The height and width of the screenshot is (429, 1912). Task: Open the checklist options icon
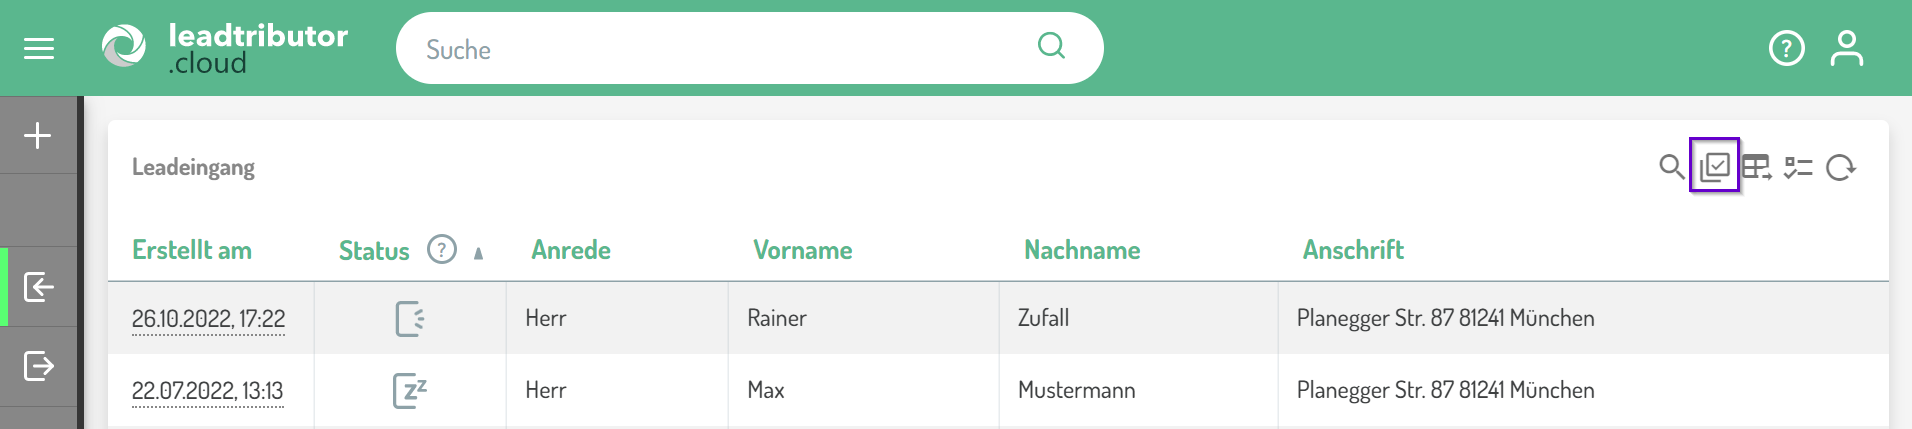[1798, 167]
